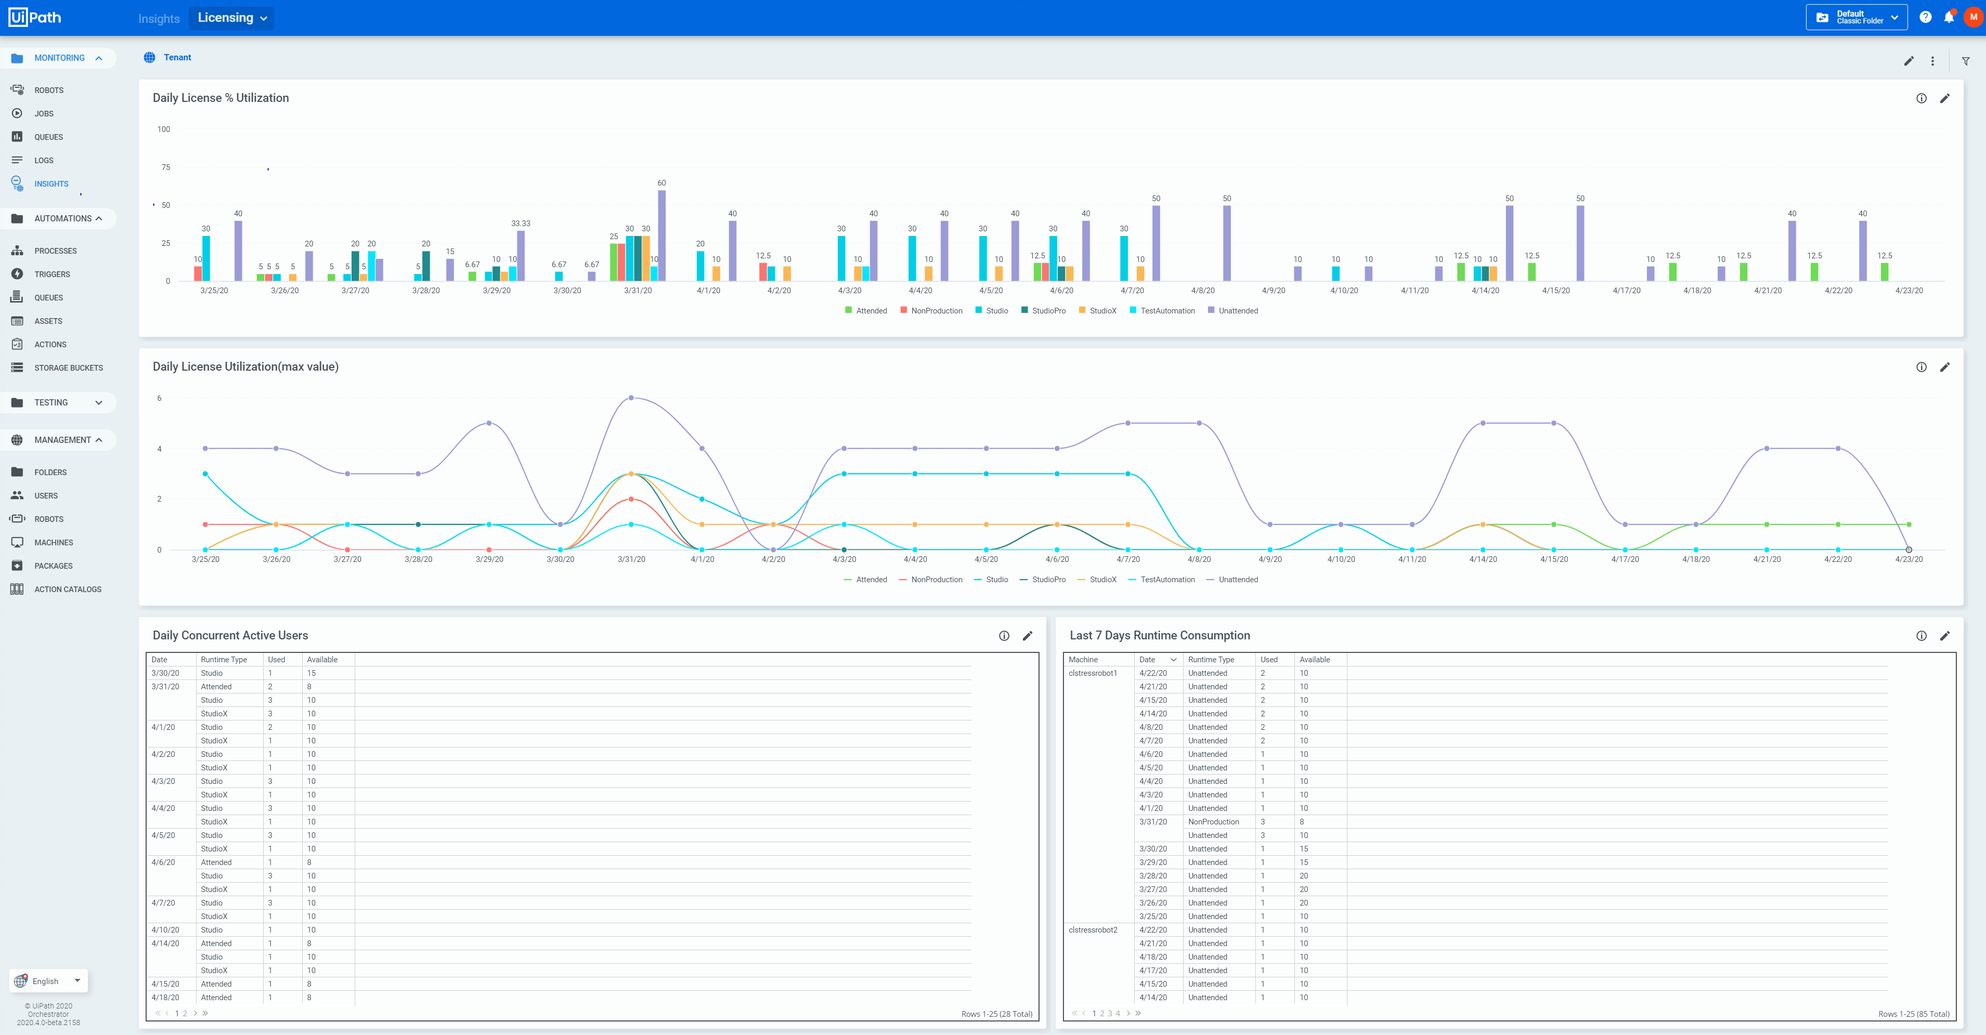Open the Packages icon
The width and height of the screenshot is (1986, 1035).
click(17, 566)
